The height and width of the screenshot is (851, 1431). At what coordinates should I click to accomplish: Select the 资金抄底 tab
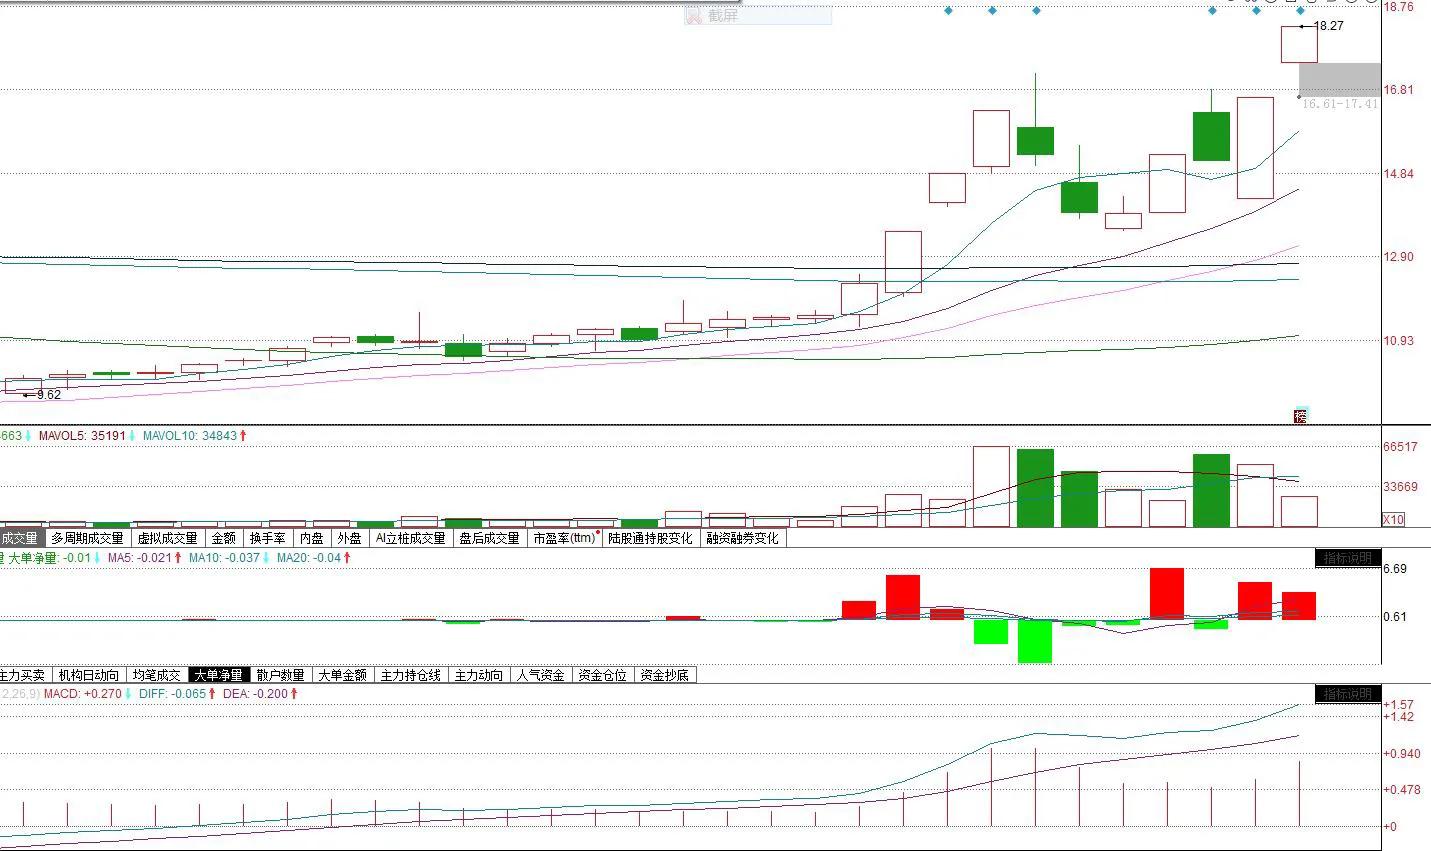pyautogui.click(x=665, y=675)
